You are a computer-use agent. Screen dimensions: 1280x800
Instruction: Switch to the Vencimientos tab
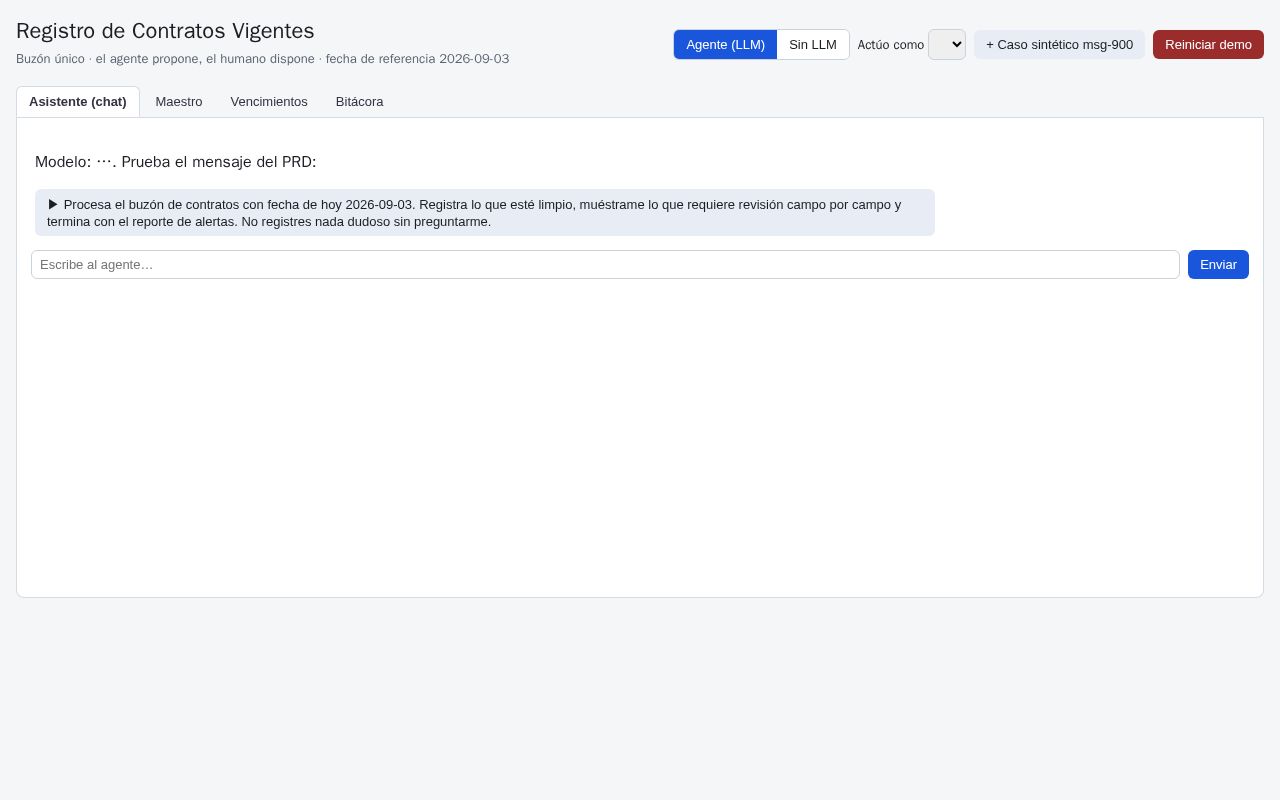pyautogui.click(x=269, y=102)
